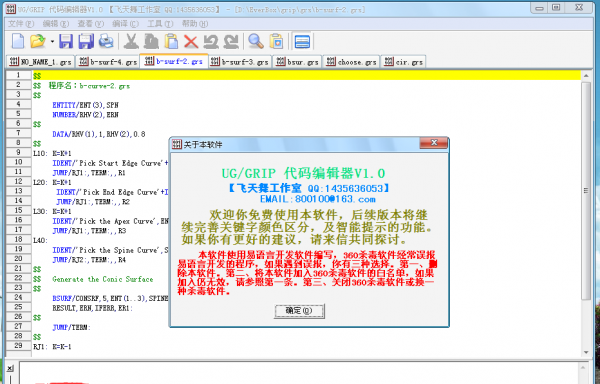Cut selection with scissors icon
This screenshot has width=600, height=384.
(x=131, y=41)
